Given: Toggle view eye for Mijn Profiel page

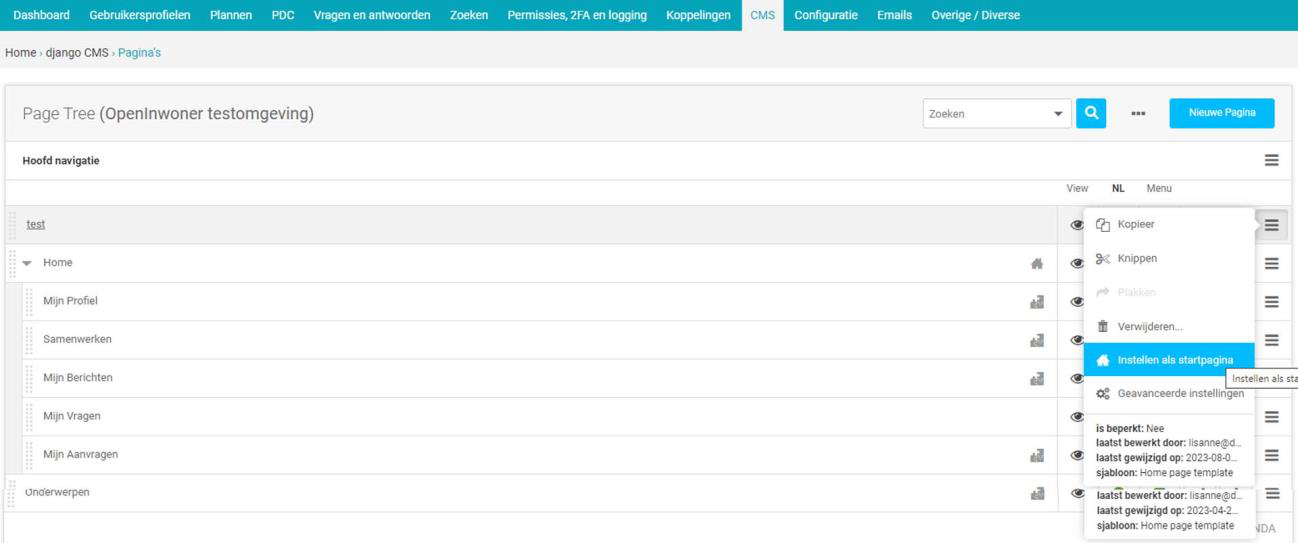Looking at the screenshot, I should pos(1077,302).
